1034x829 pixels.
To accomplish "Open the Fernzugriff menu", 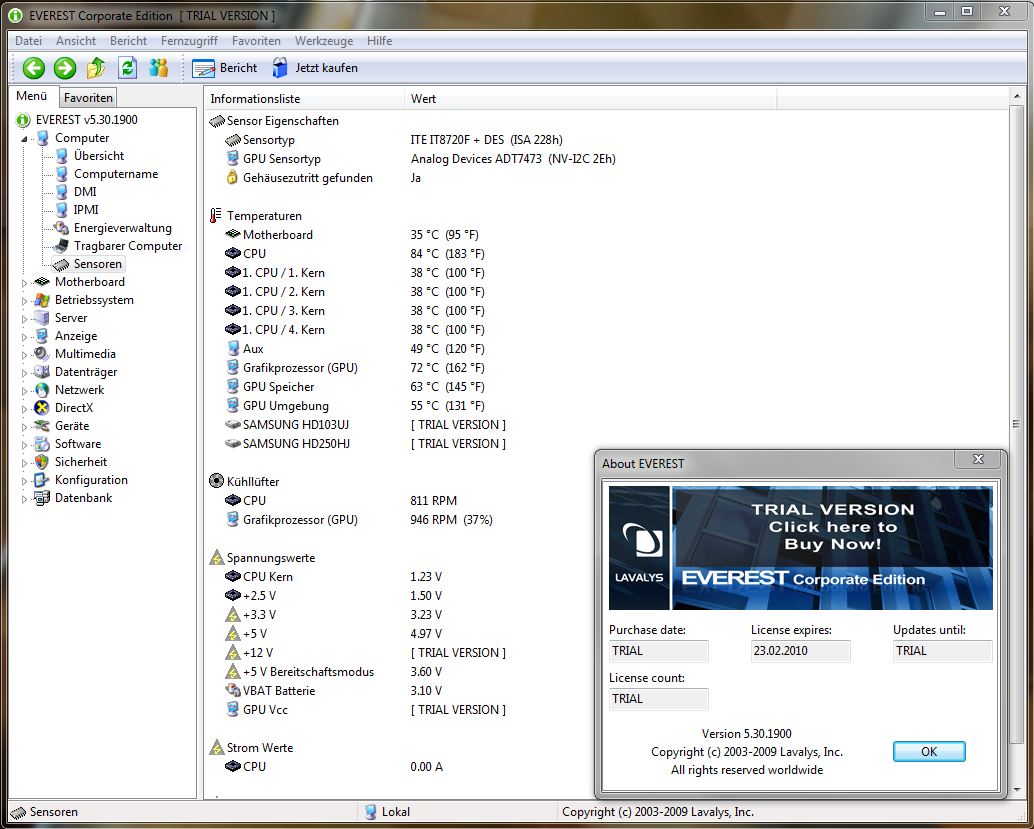I will point(189,41).
